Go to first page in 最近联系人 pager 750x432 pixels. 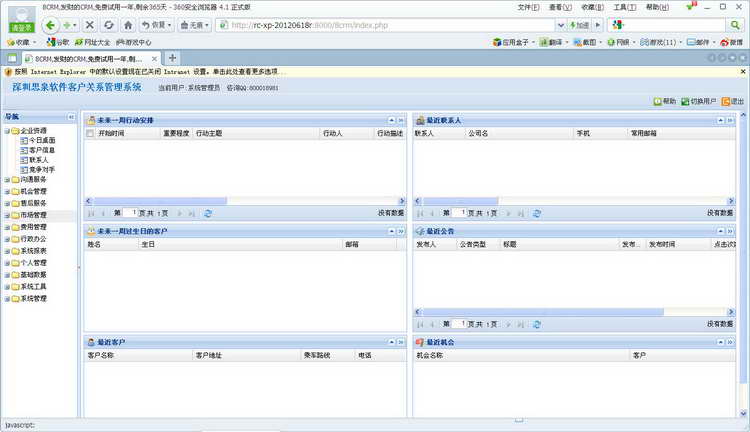coord(420,213)
